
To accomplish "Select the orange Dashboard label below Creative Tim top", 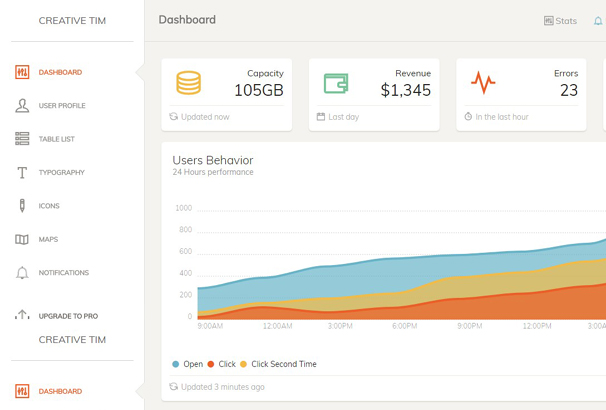I will pos(60,72).
